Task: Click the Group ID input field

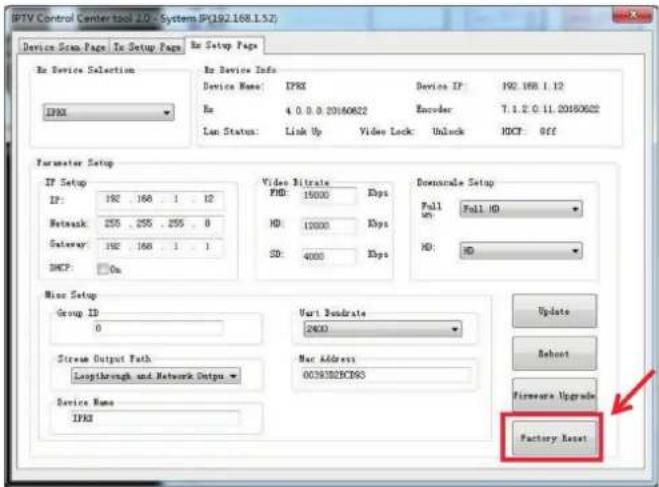Action: tap(158, 328)
